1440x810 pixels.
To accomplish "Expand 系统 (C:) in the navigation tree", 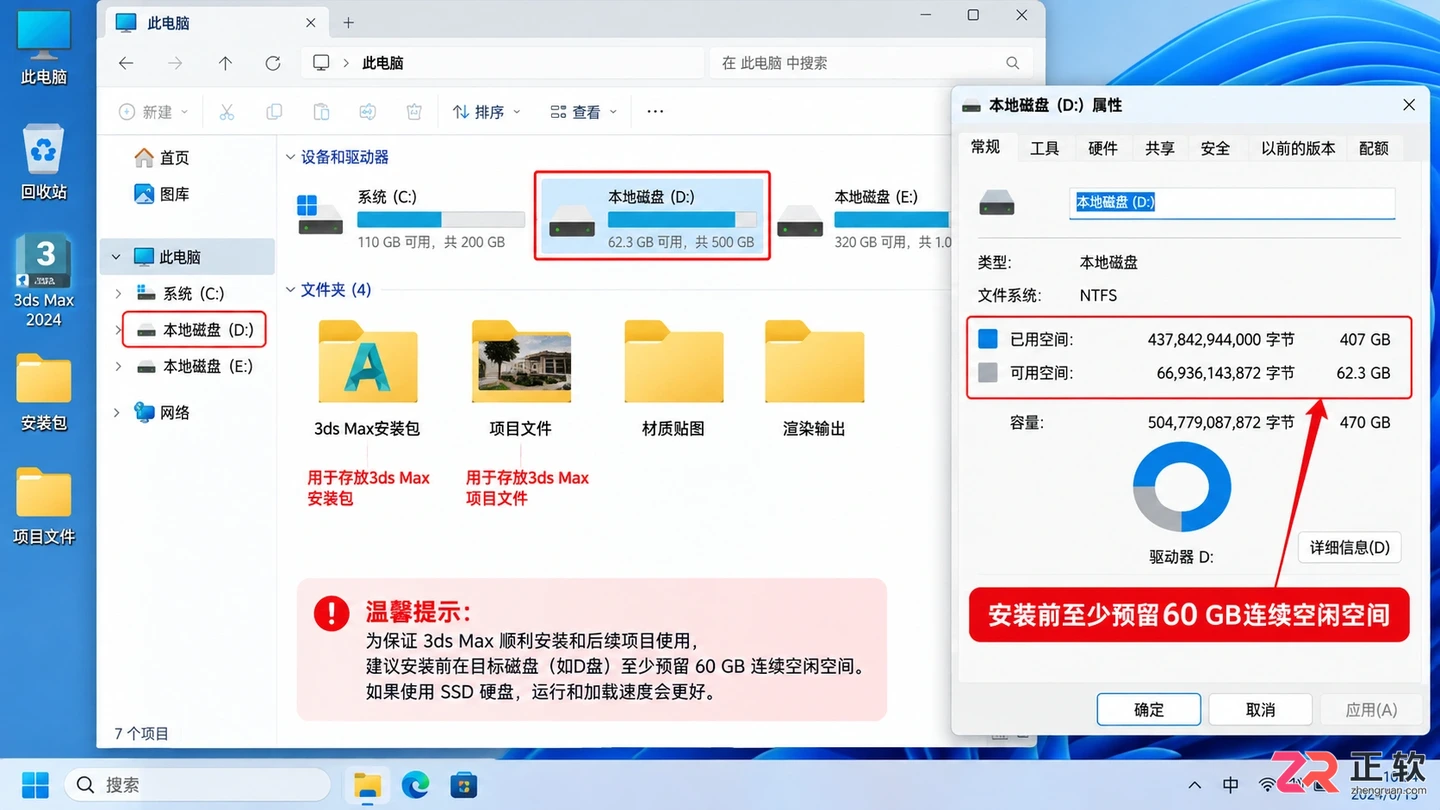I will click(x=118, y=293).
